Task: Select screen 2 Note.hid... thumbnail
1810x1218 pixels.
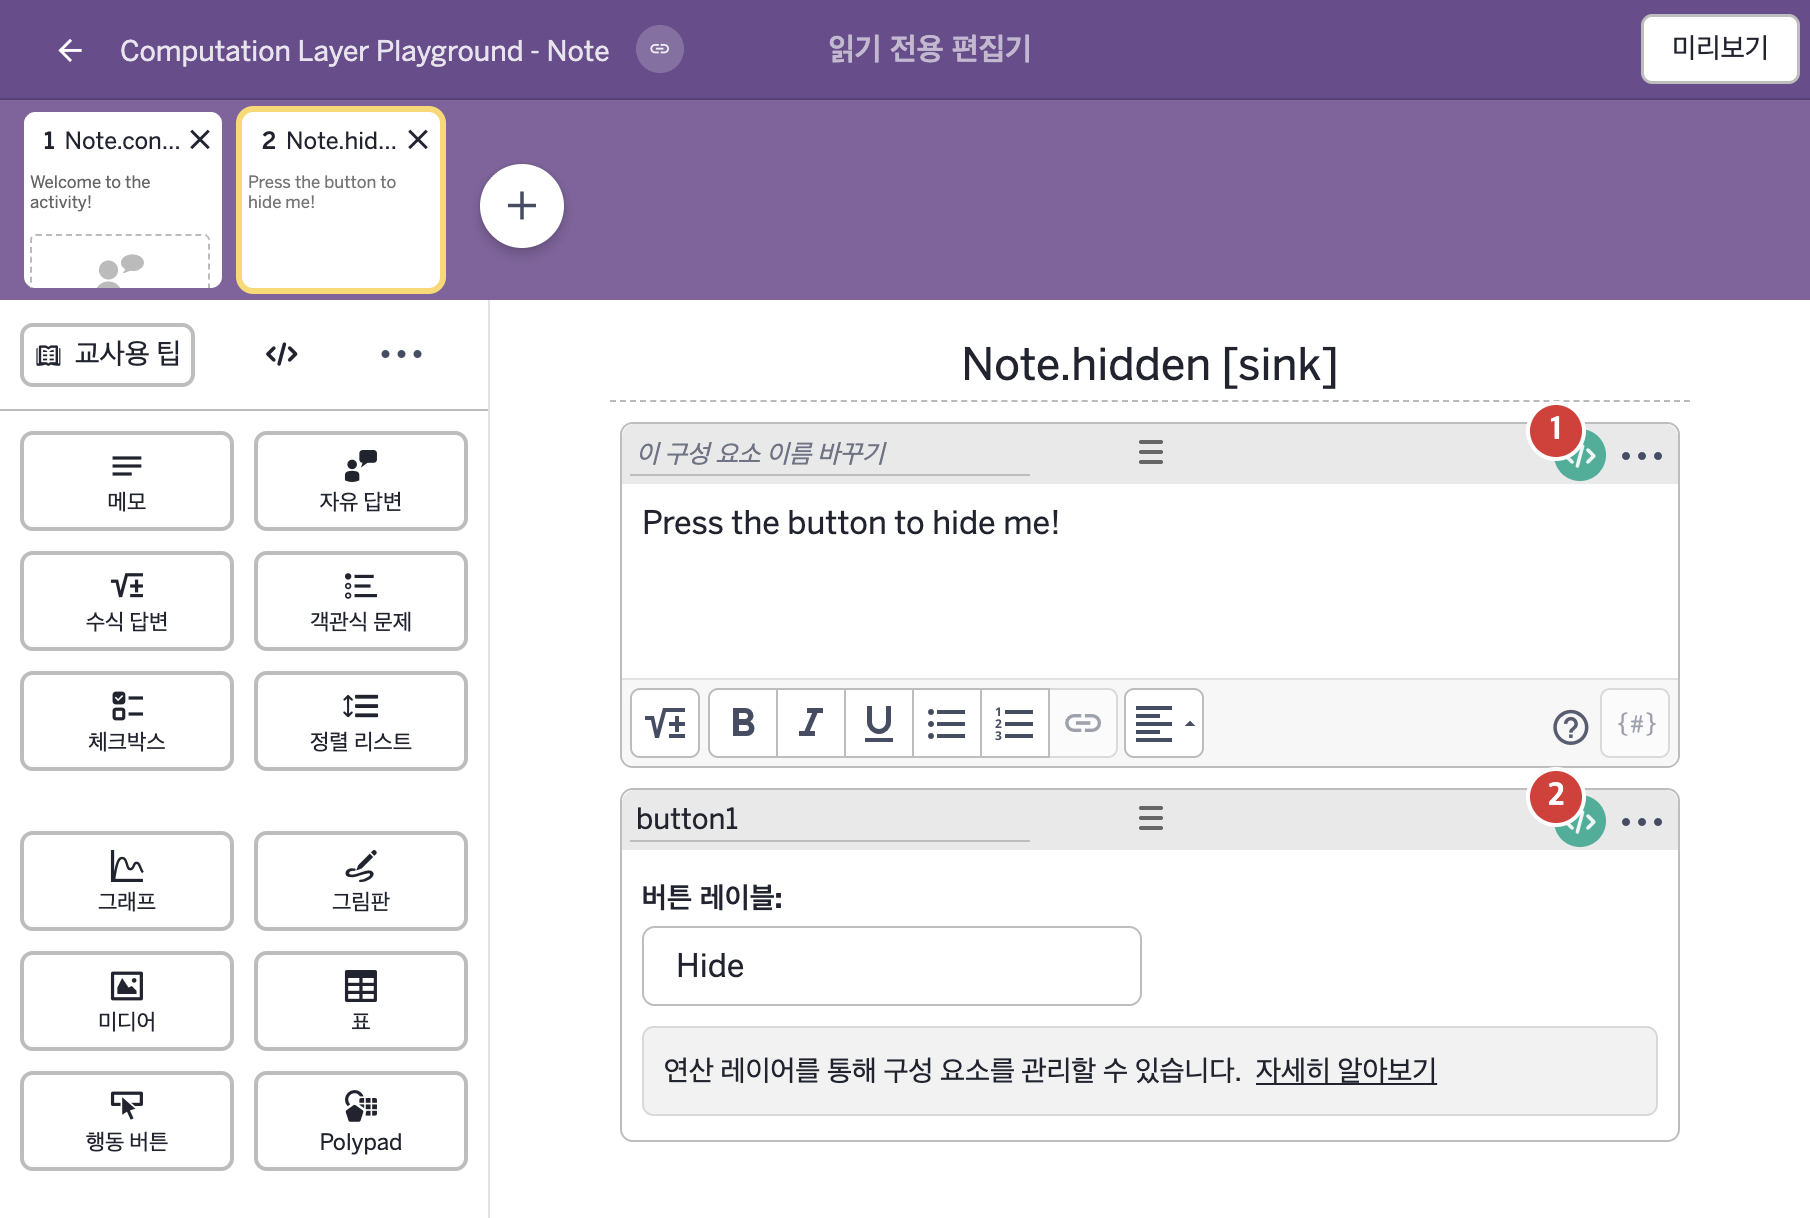Action: (x=341, y=200)
